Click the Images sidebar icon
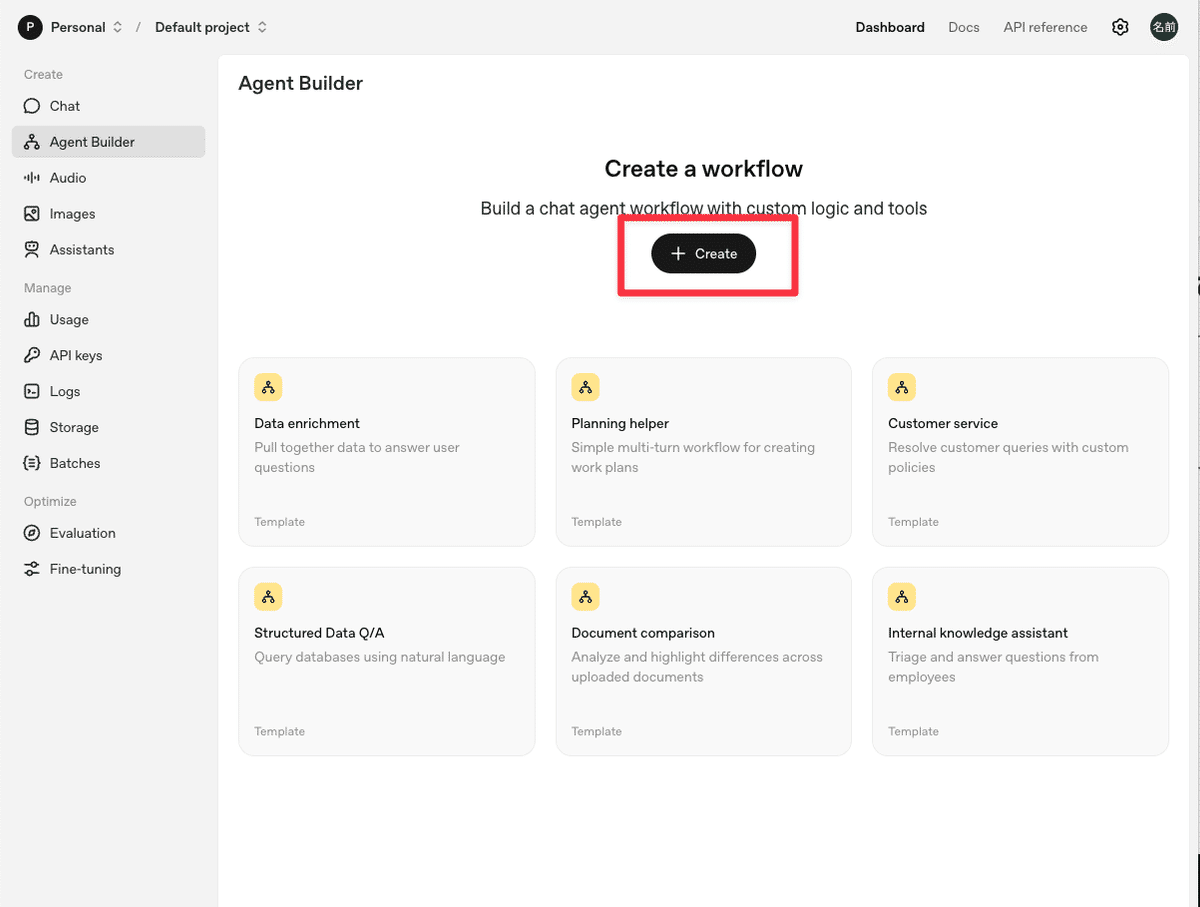The width and height of the screenshot is (1200, 907). tap(32, 214)
